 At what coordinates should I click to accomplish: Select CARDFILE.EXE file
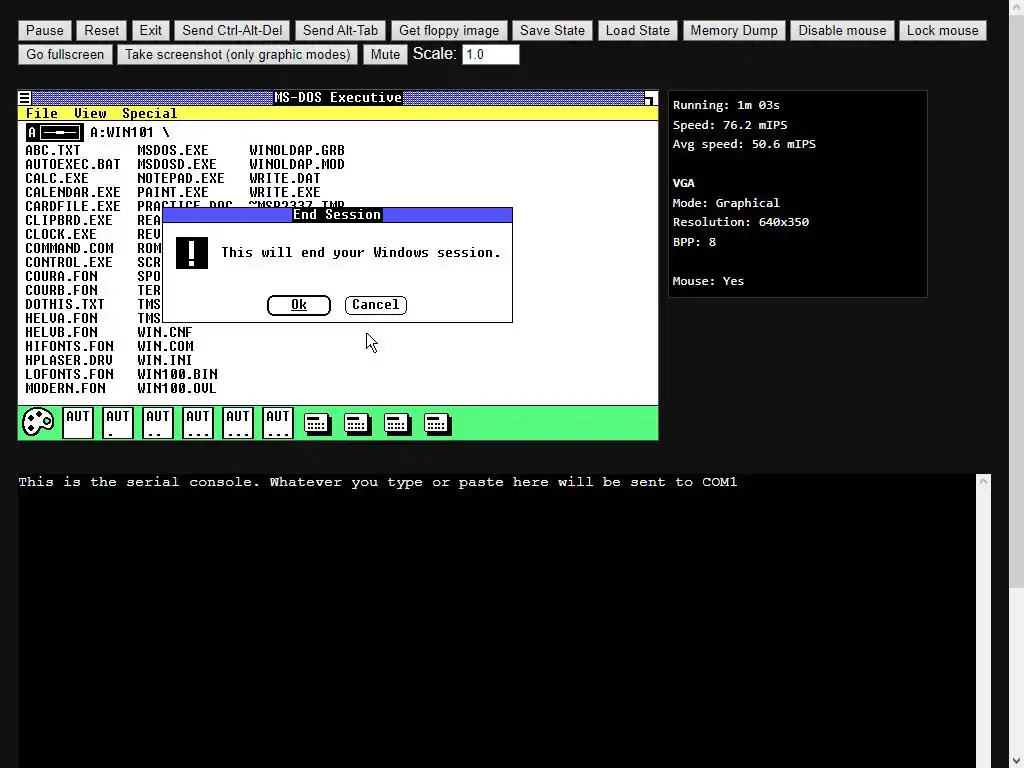tap(73, 206)
